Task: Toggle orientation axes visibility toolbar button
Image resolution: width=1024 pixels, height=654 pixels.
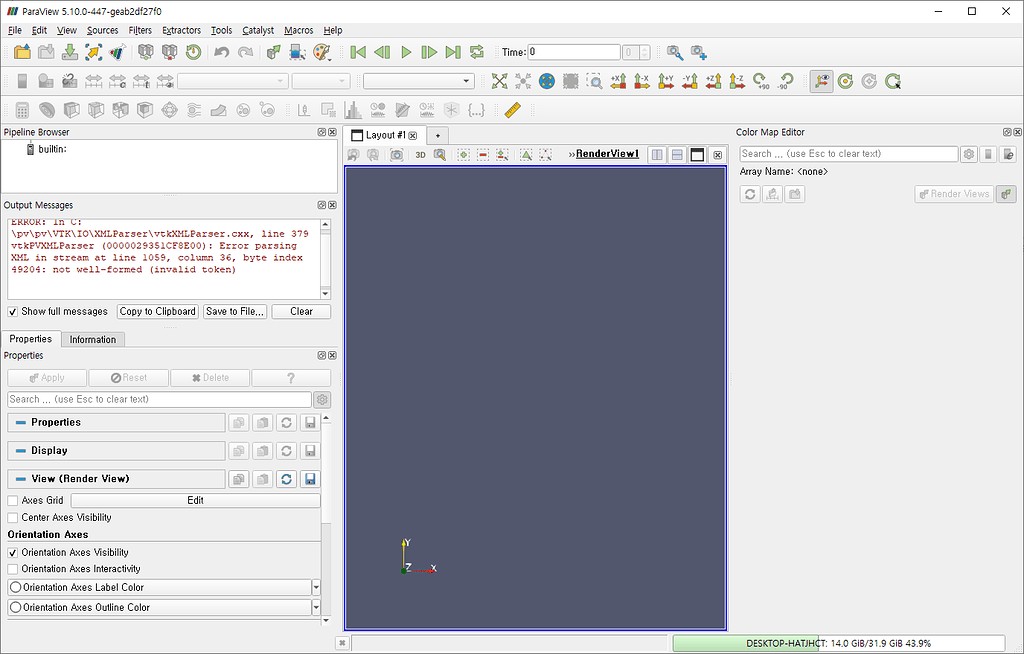Action: [x=822, y=81]
